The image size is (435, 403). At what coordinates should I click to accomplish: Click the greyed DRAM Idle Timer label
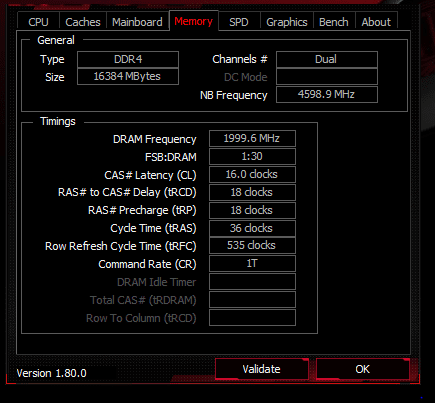coord(156,282)
